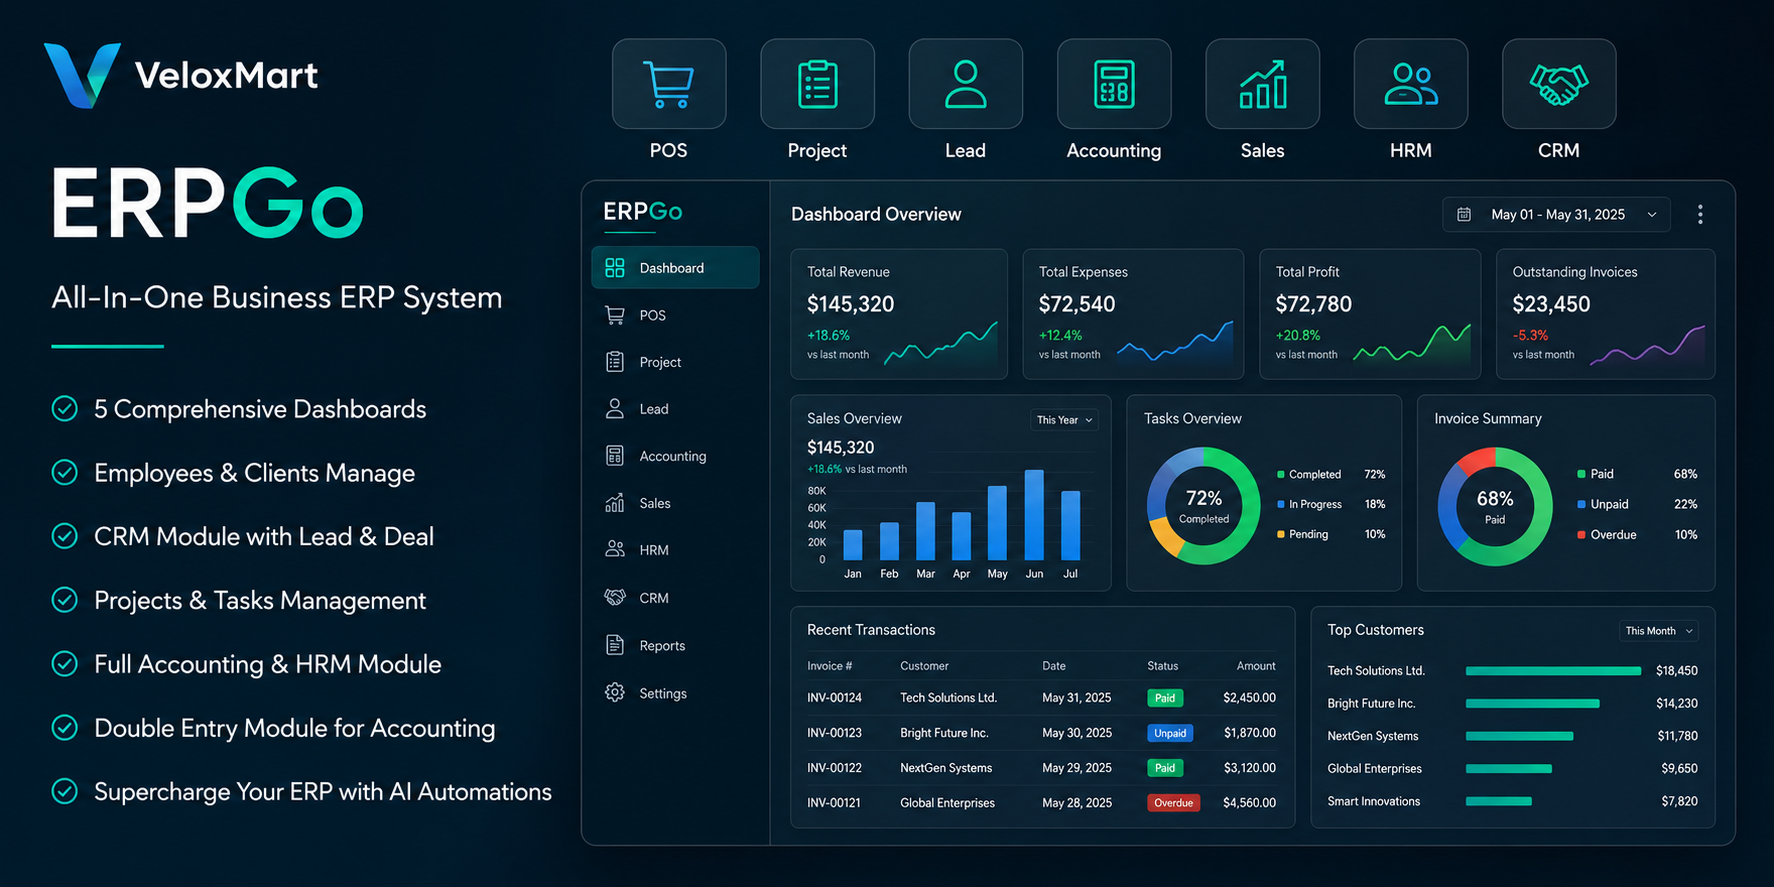Click checkmark beside Employees & Clients Manage
The width and height of the screenshot is (1774, 887).
(65, 473)
